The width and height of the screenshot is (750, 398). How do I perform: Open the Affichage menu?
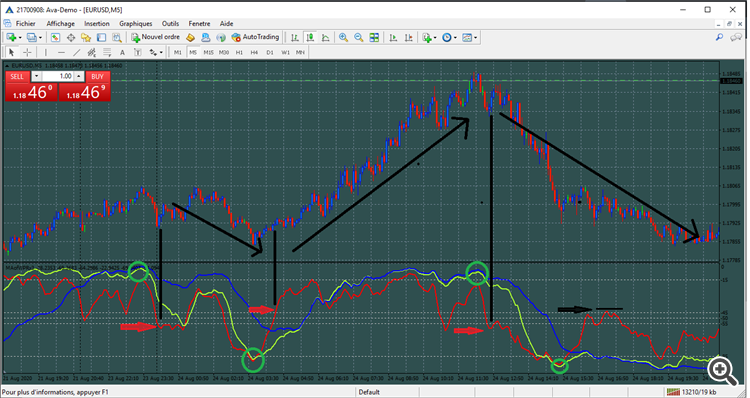click(x=60, y=23)
